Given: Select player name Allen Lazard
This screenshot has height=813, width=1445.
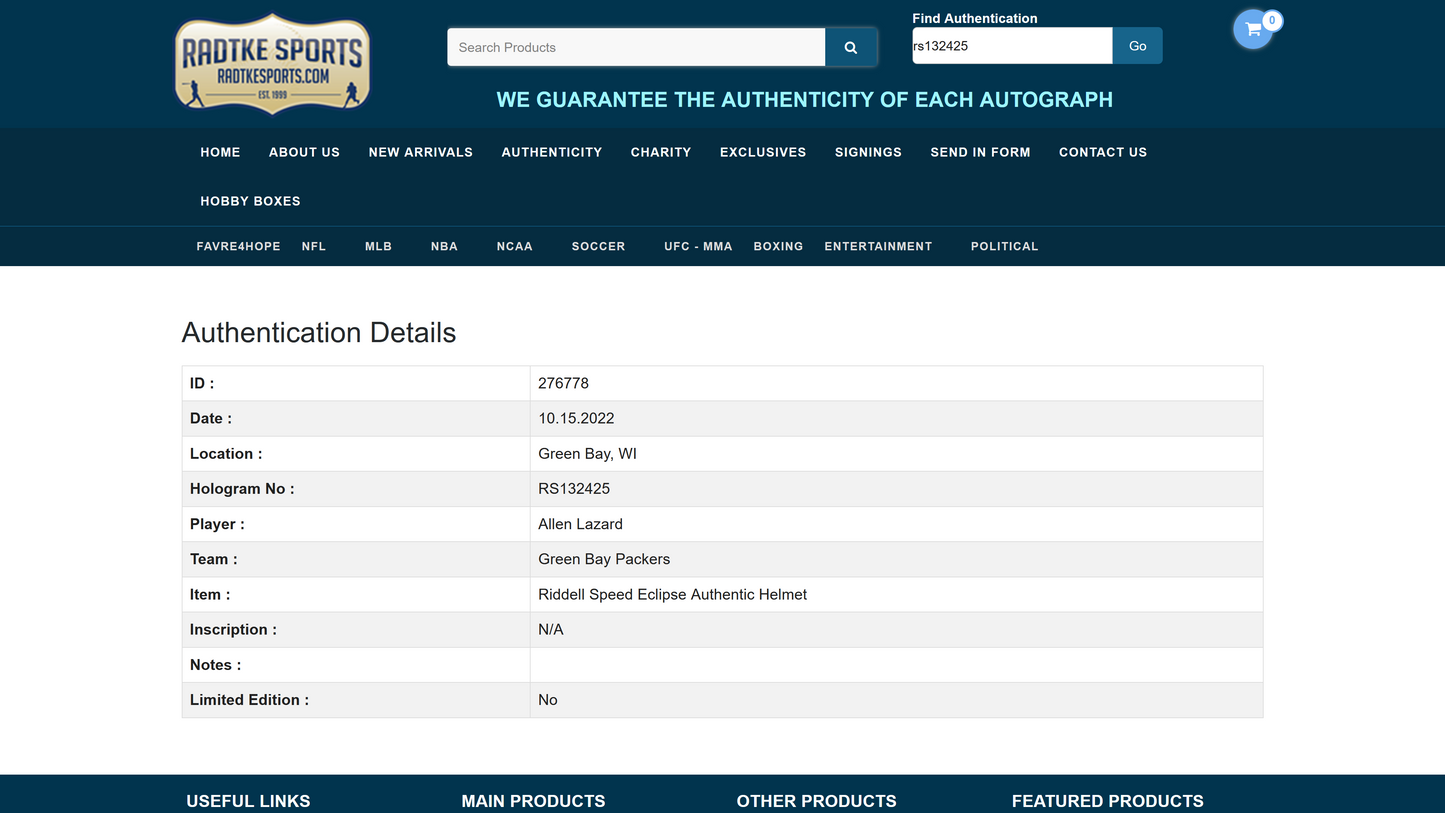Looking at the screenshot, I should (x=580, y=524).
